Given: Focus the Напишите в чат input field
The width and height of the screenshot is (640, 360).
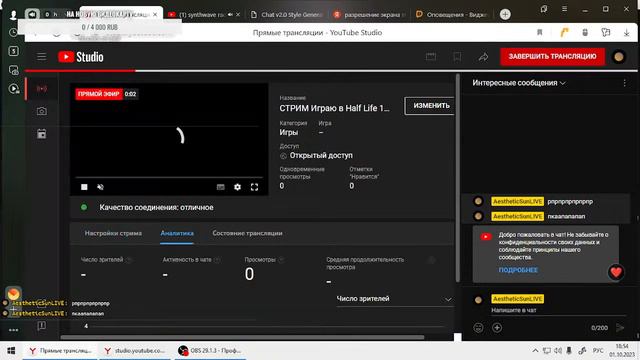Looking at the screenshot, I should tap(558, 310).
